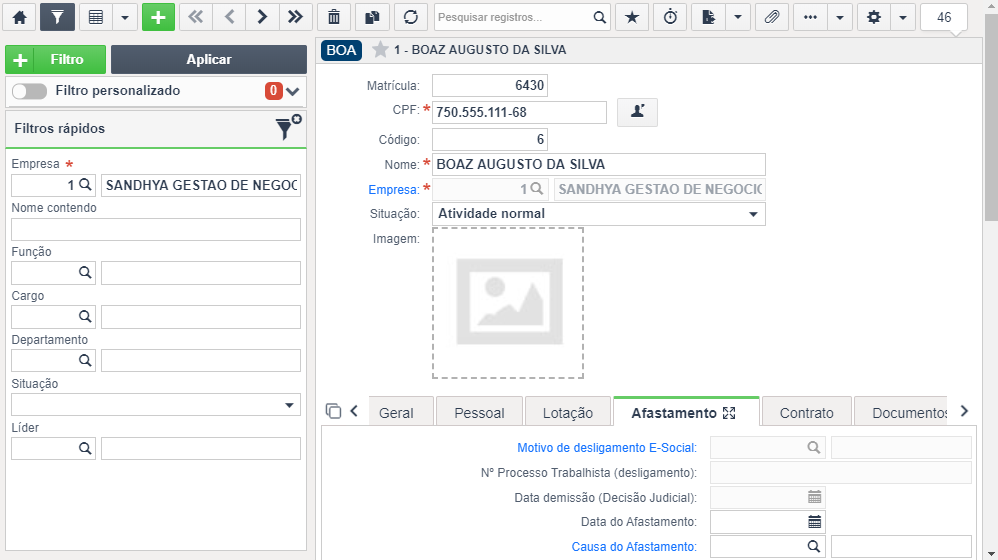
Task: Mark as favorite in toolbar star
Action: (632, 17)
